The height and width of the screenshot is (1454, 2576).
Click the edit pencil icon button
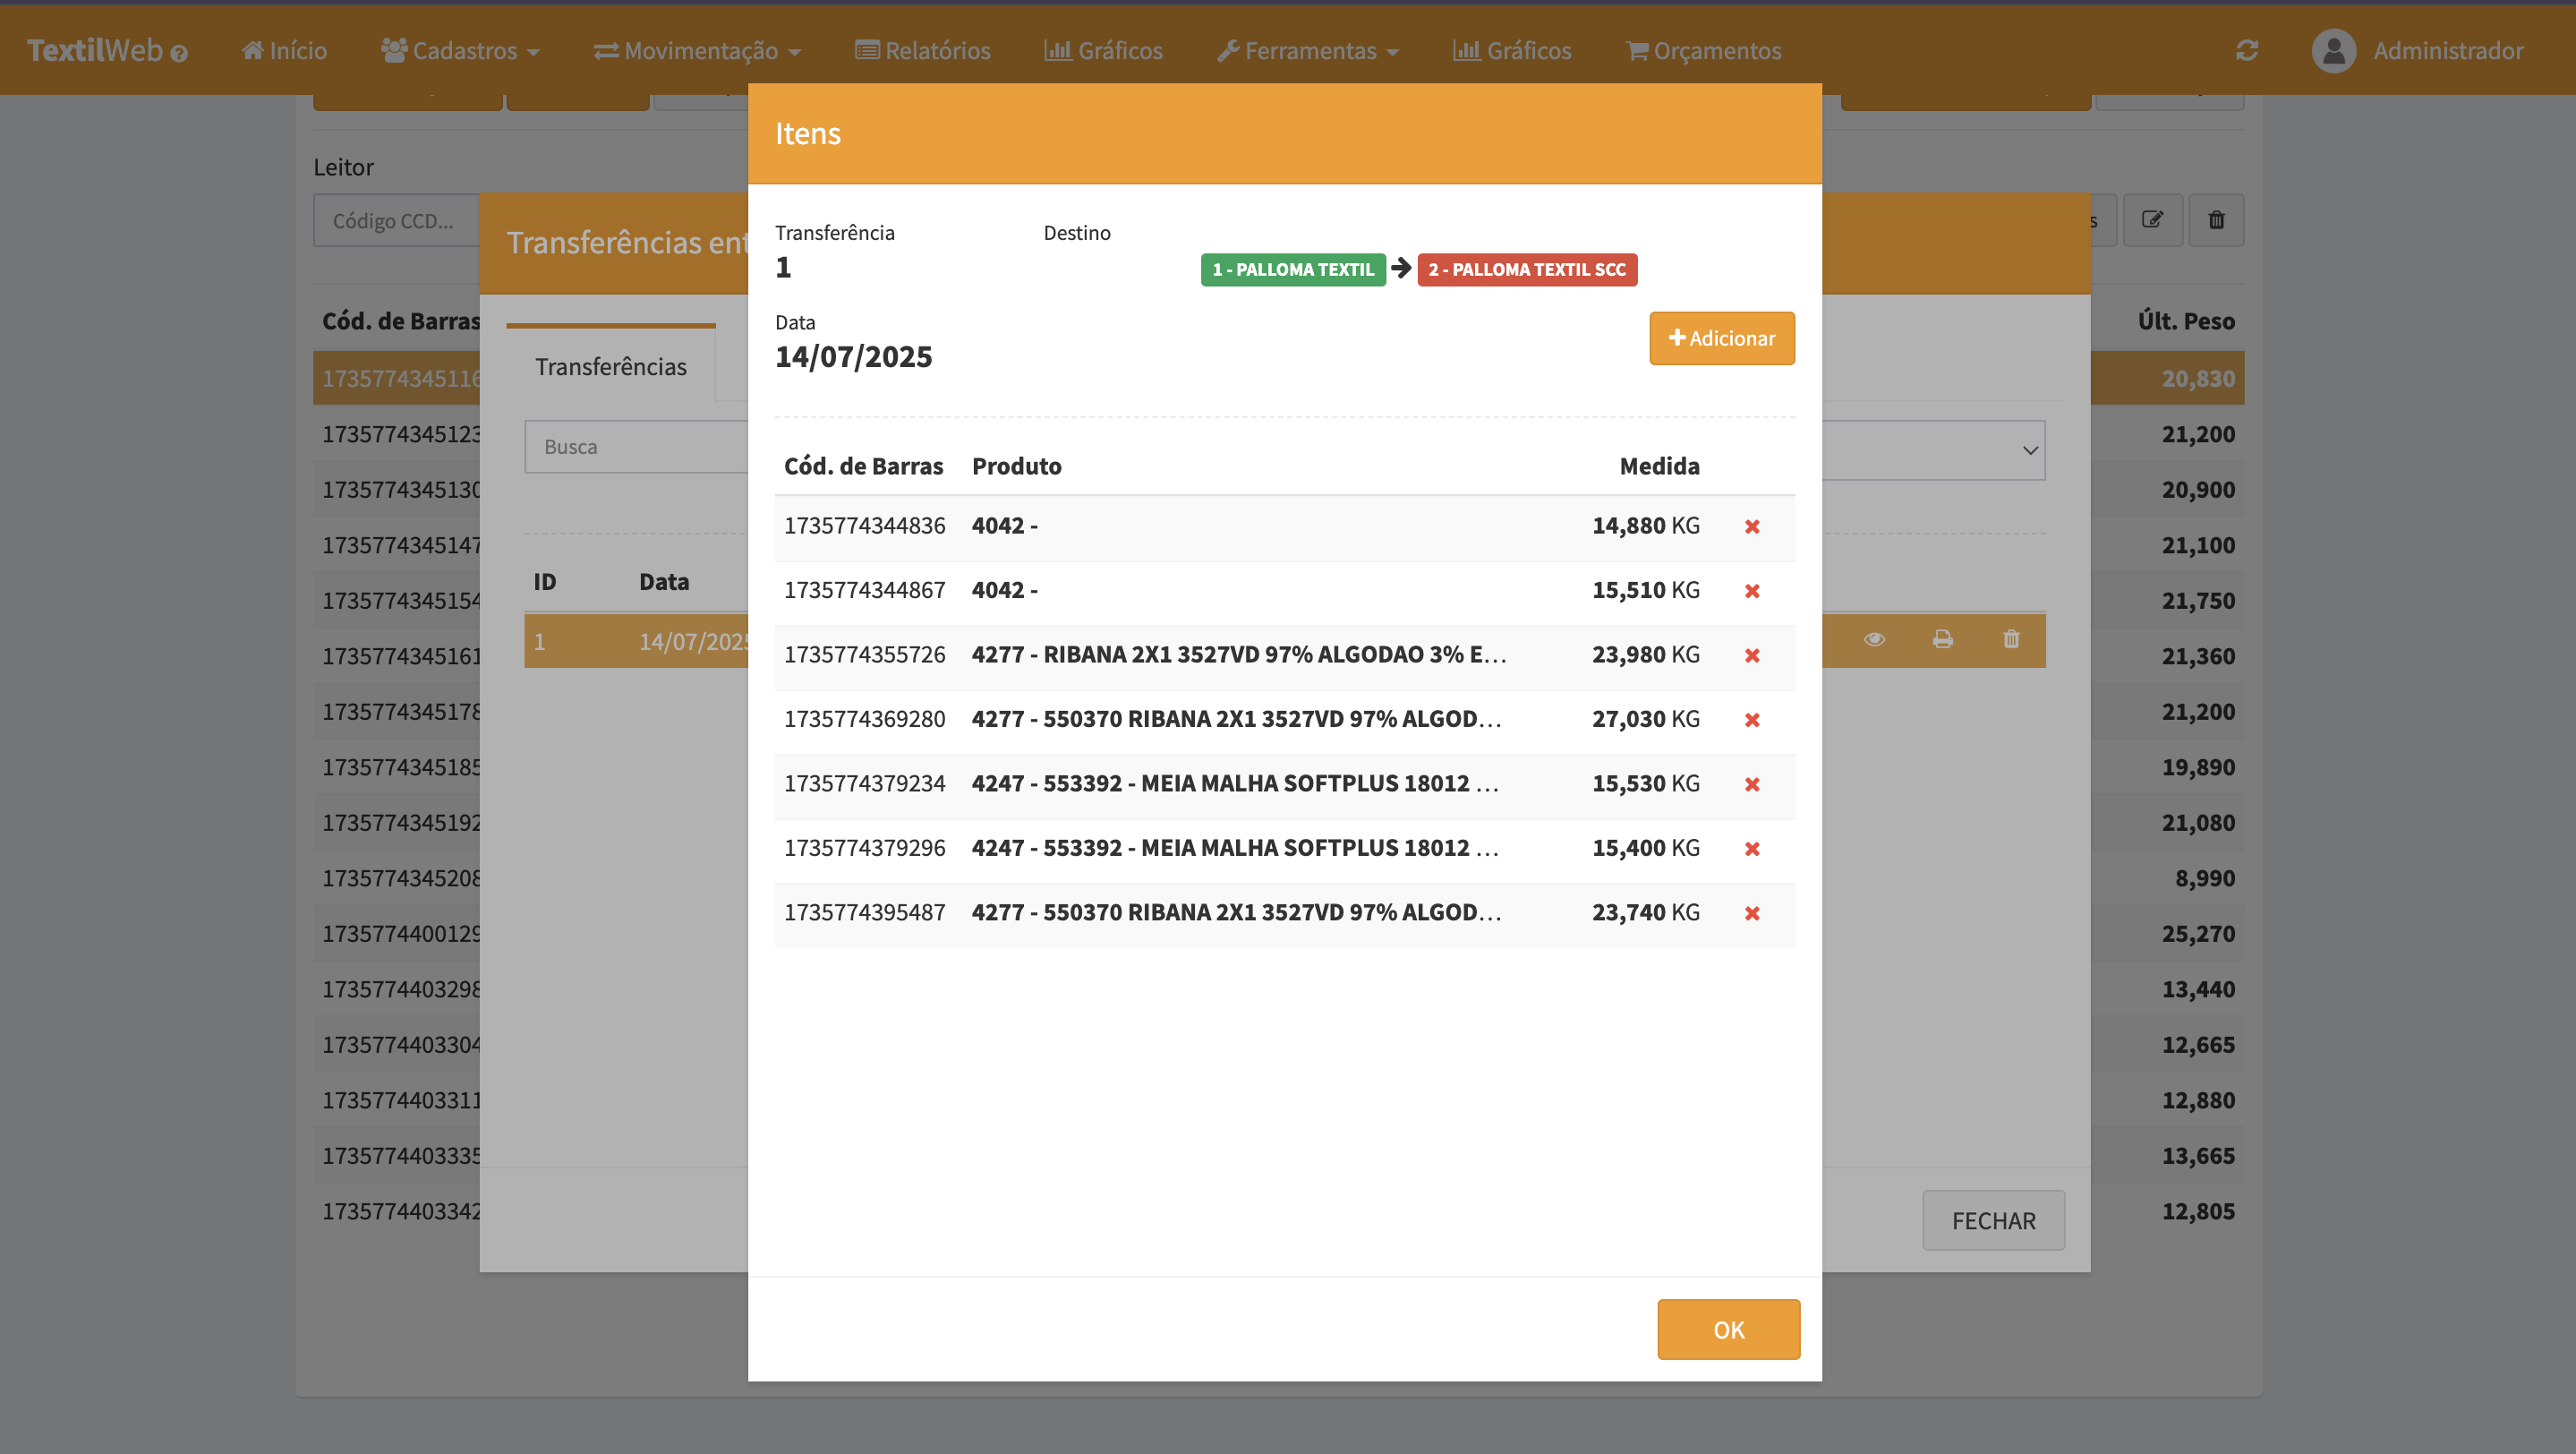tap(2152, 220)
